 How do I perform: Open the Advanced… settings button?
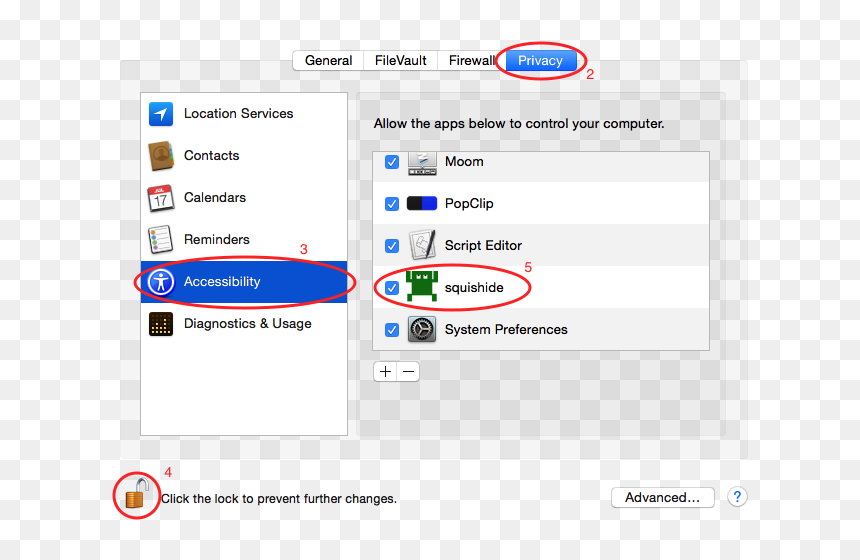click(663, 497)
